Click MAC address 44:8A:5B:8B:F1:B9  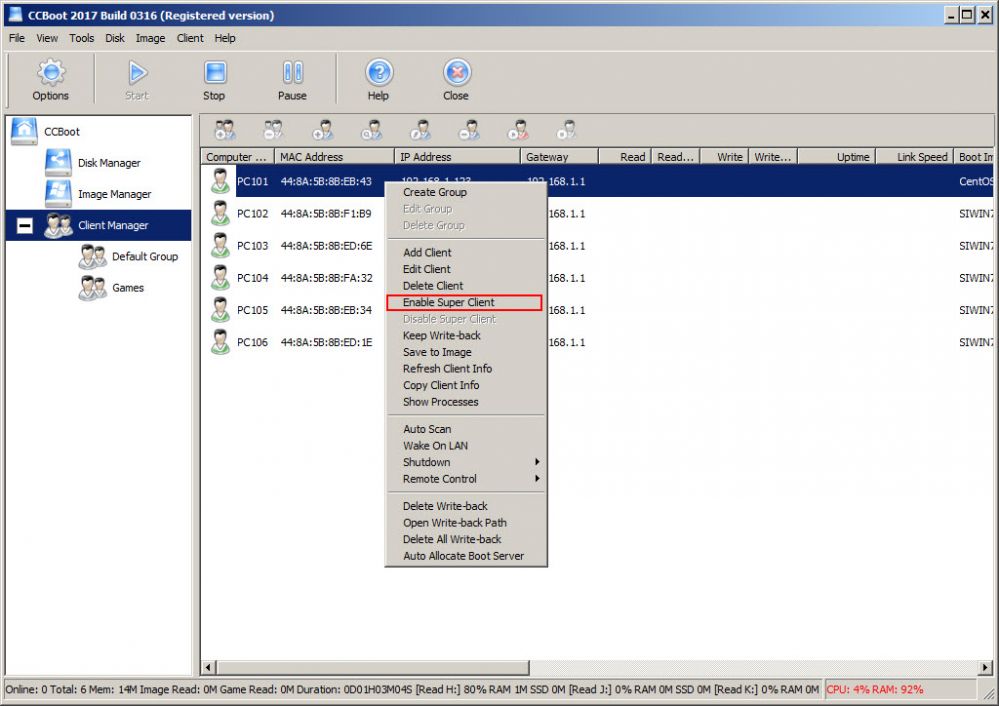326,213
